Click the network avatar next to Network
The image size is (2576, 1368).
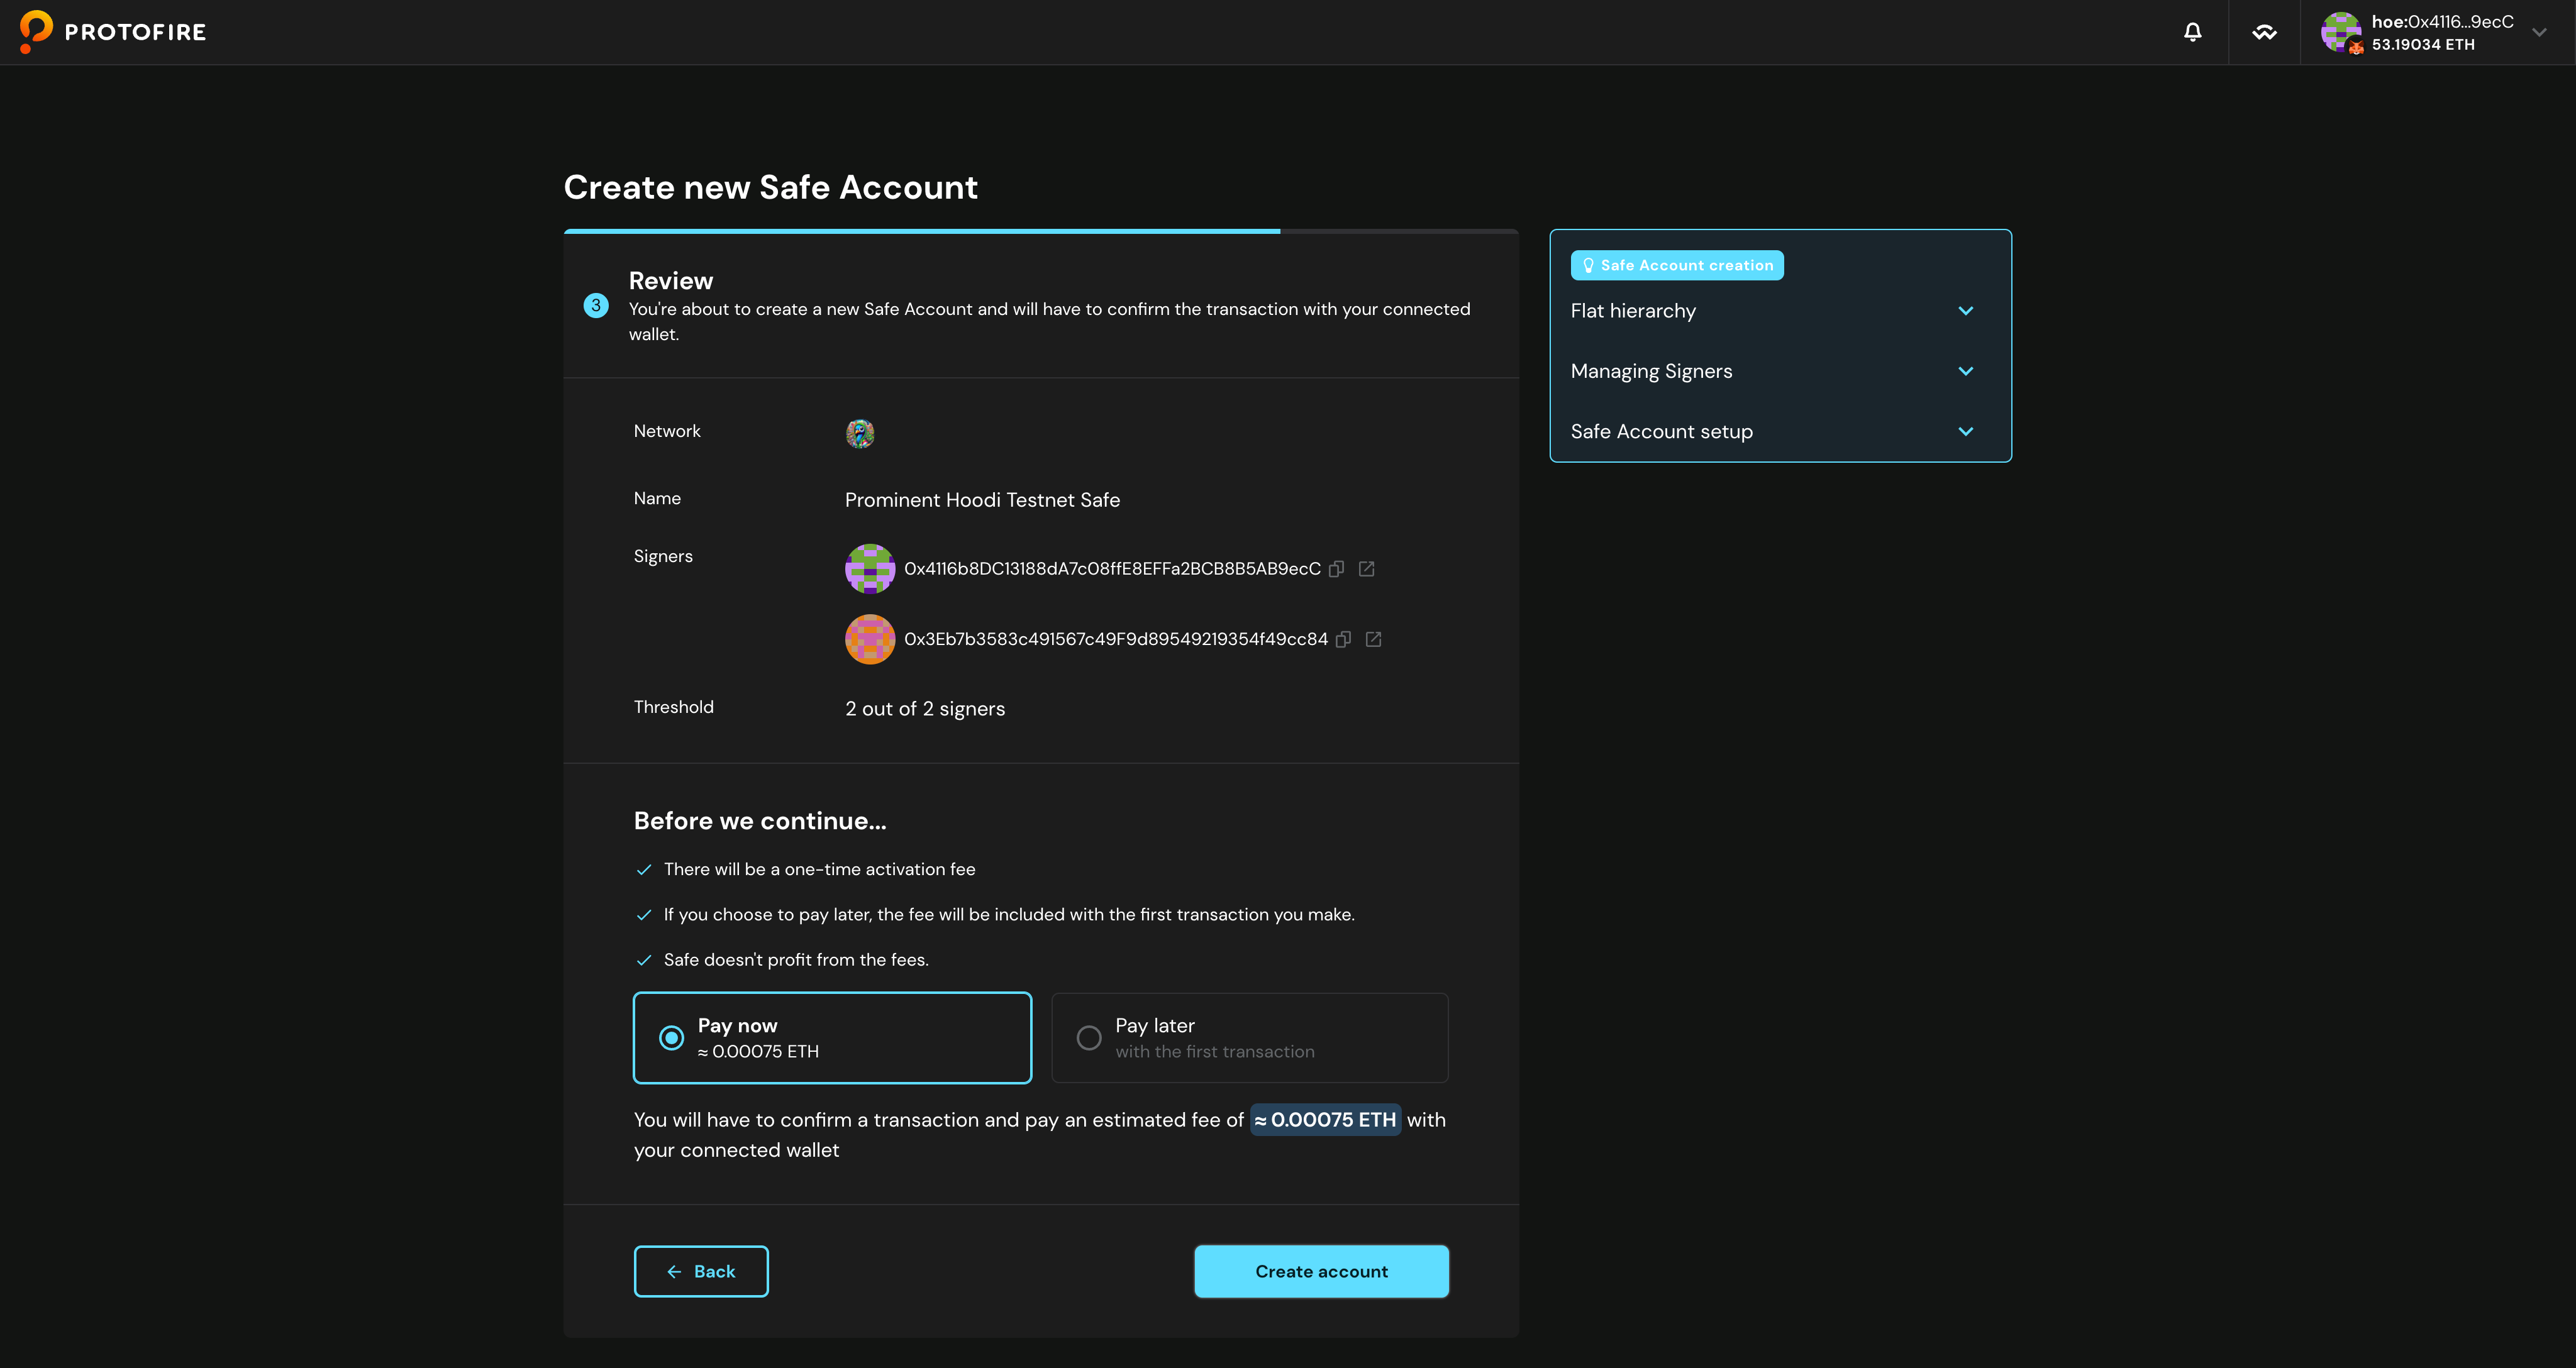point(859,433)
